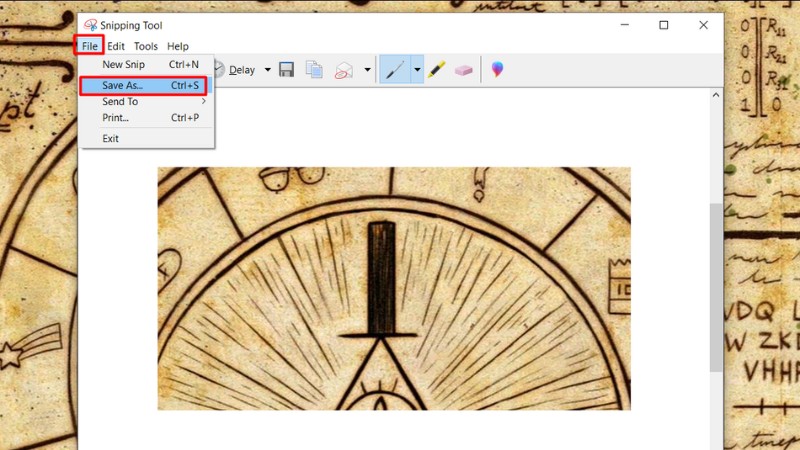Choose Exit from File menu

tap(146, 139)
